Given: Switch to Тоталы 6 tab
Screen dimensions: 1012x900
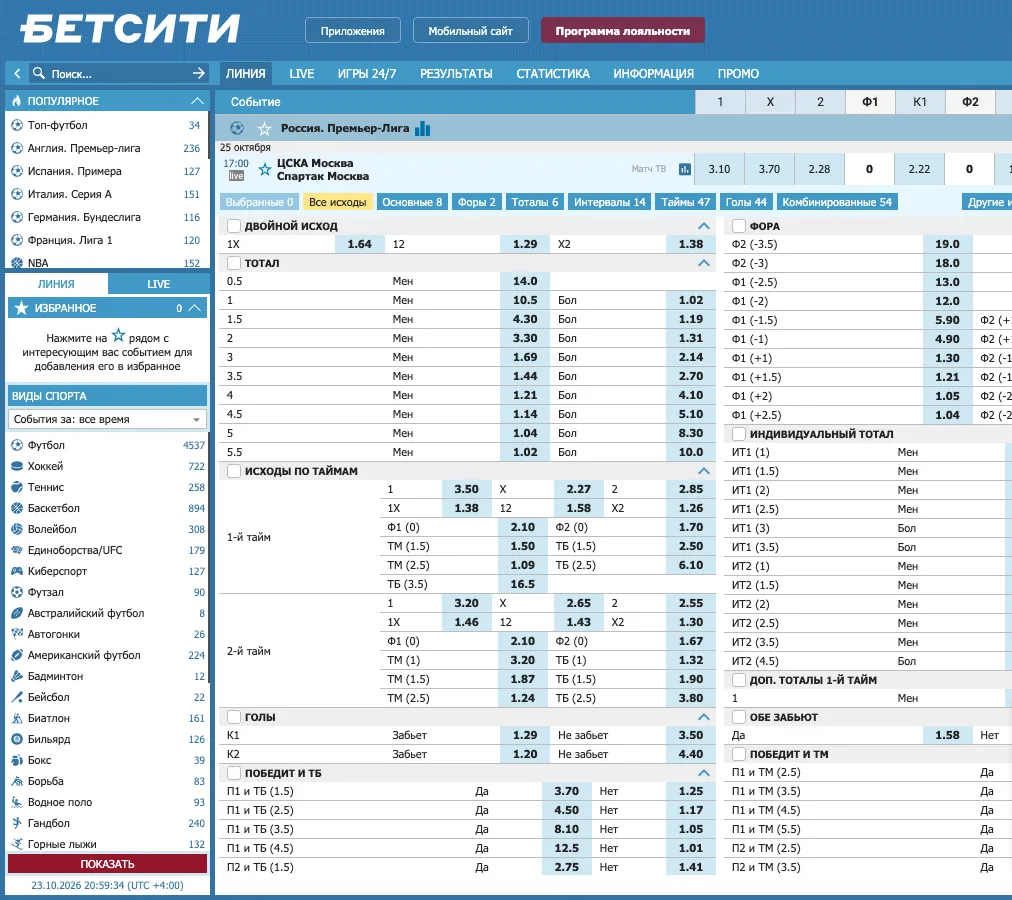Looking at the screenshot, I should [535, 202].
